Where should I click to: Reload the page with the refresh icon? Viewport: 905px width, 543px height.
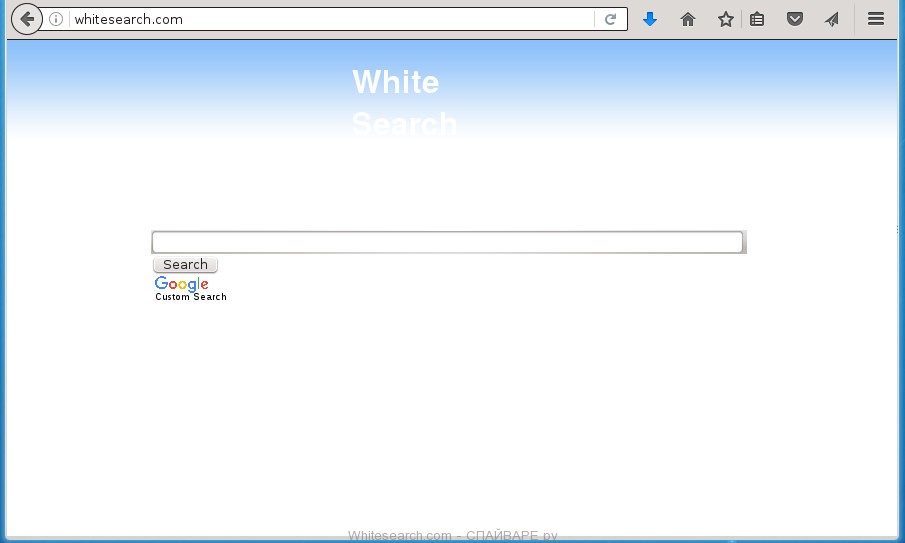[610, 19]
